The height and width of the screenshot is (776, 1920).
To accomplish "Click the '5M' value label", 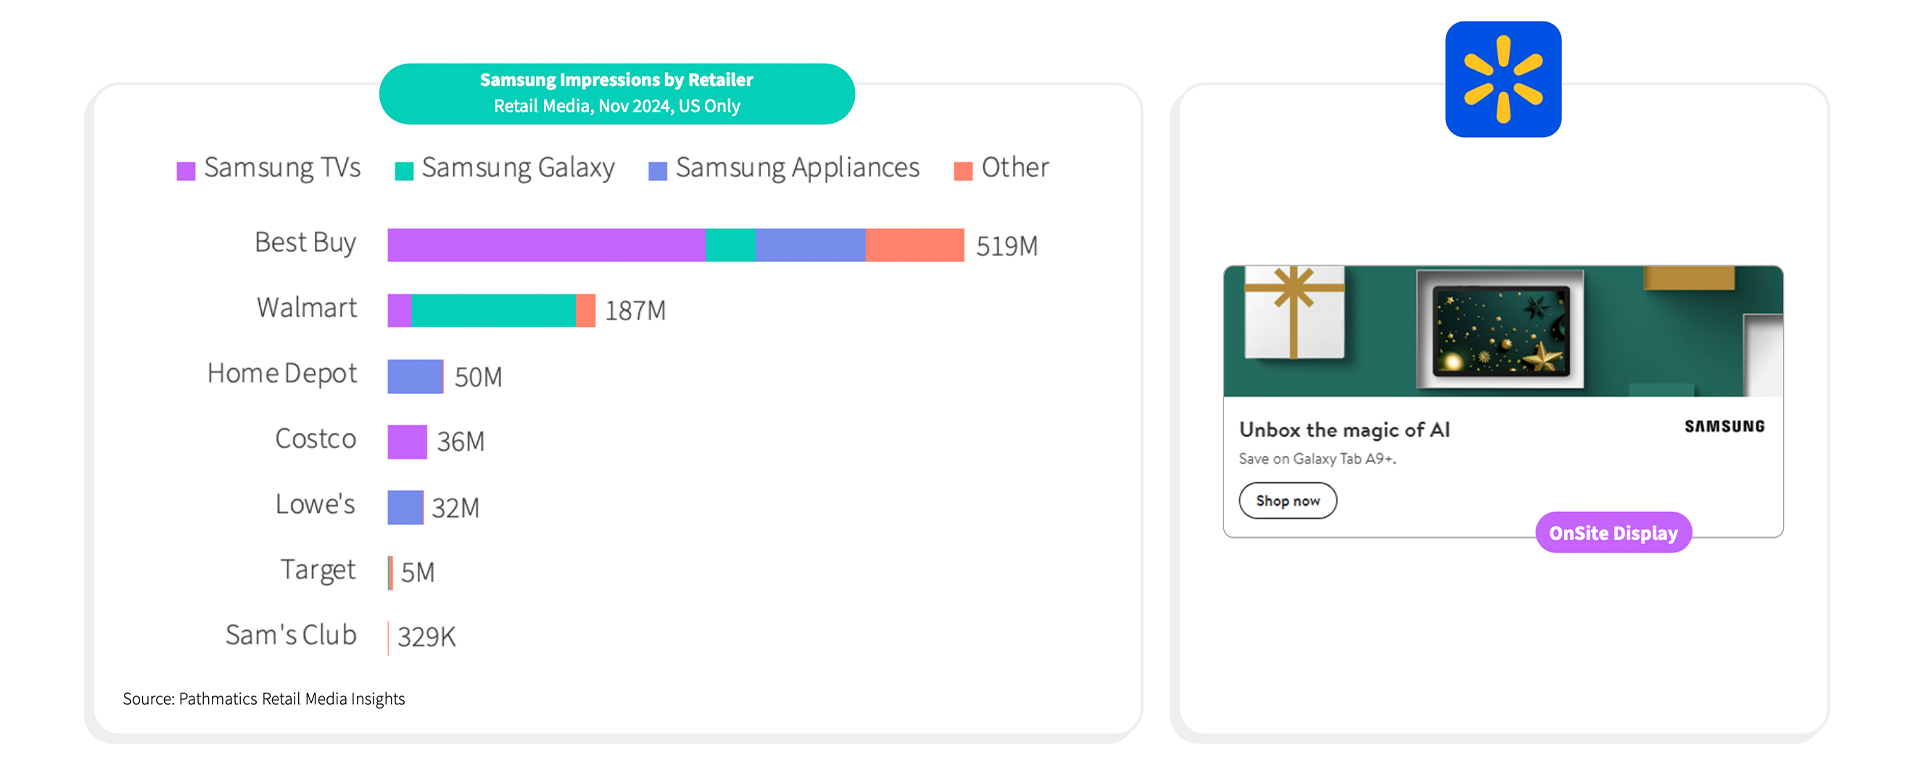I will coord(418,573).
